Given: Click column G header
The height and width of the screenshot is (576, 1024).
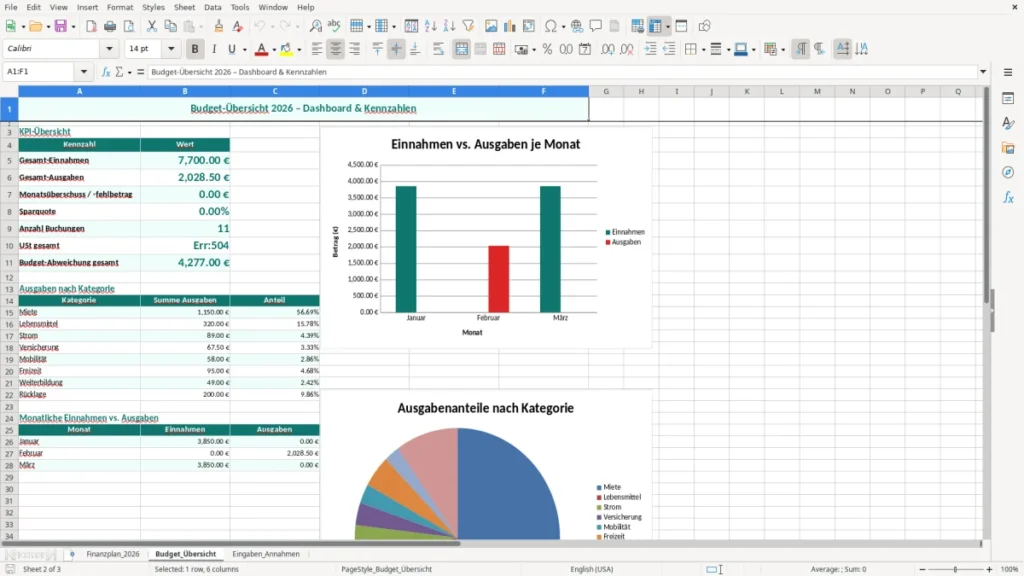Looking at the screenshot, I should pyautogui.click(x=606, y=91).
